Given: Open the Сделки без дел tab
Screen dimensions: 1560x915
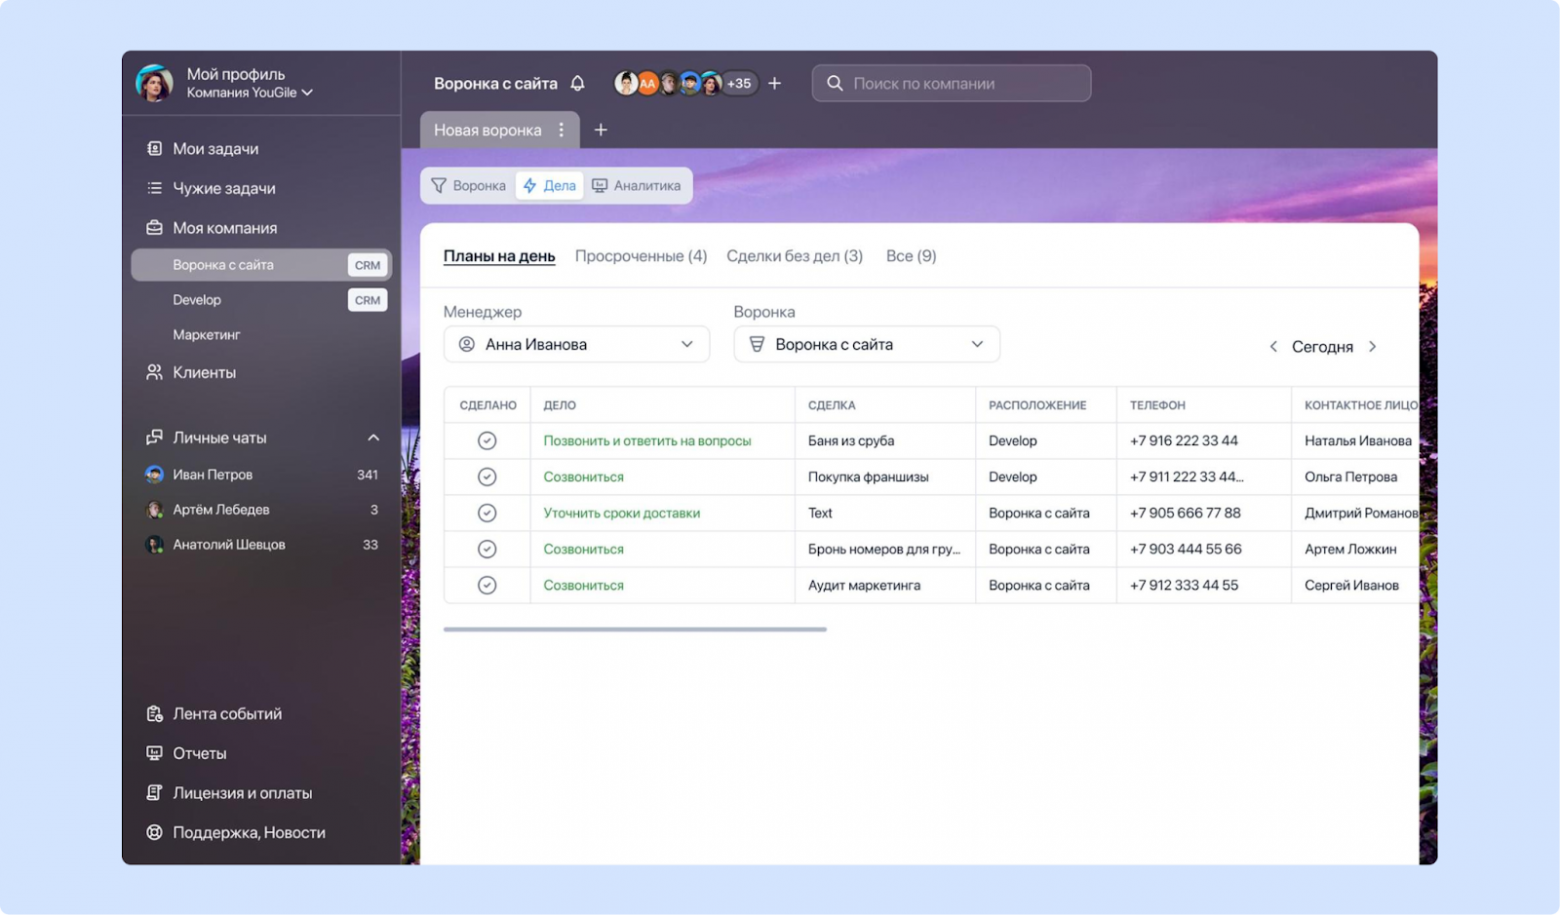Looking at the screenshot, I should click(x=794, y=255).
